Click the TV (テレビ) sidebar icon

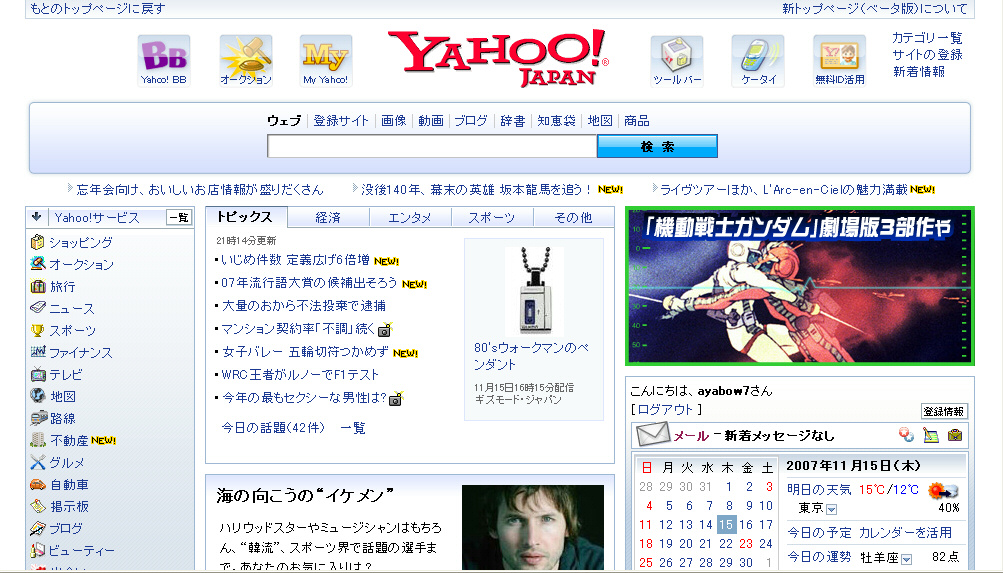[38, 375]
